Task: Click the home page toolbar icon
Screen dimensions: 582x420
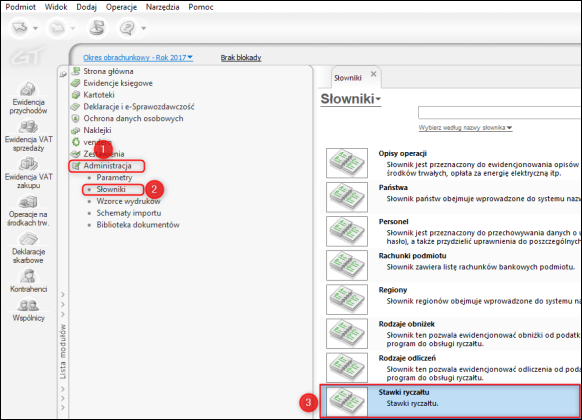Action: [97, 28]
